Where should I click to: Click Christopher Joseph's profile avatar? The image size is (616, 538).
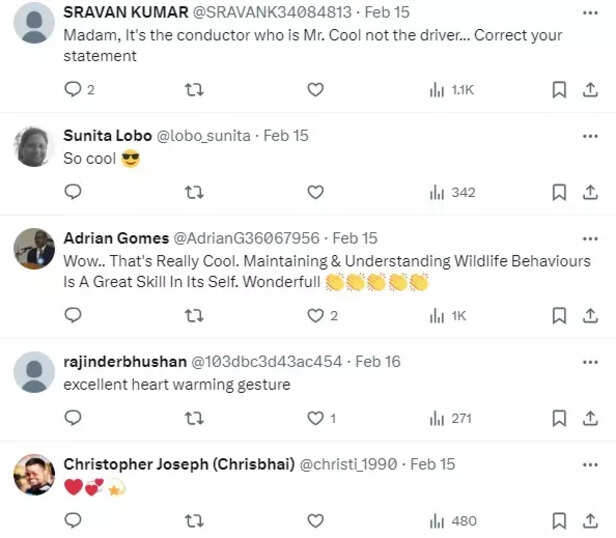(34, 475)
